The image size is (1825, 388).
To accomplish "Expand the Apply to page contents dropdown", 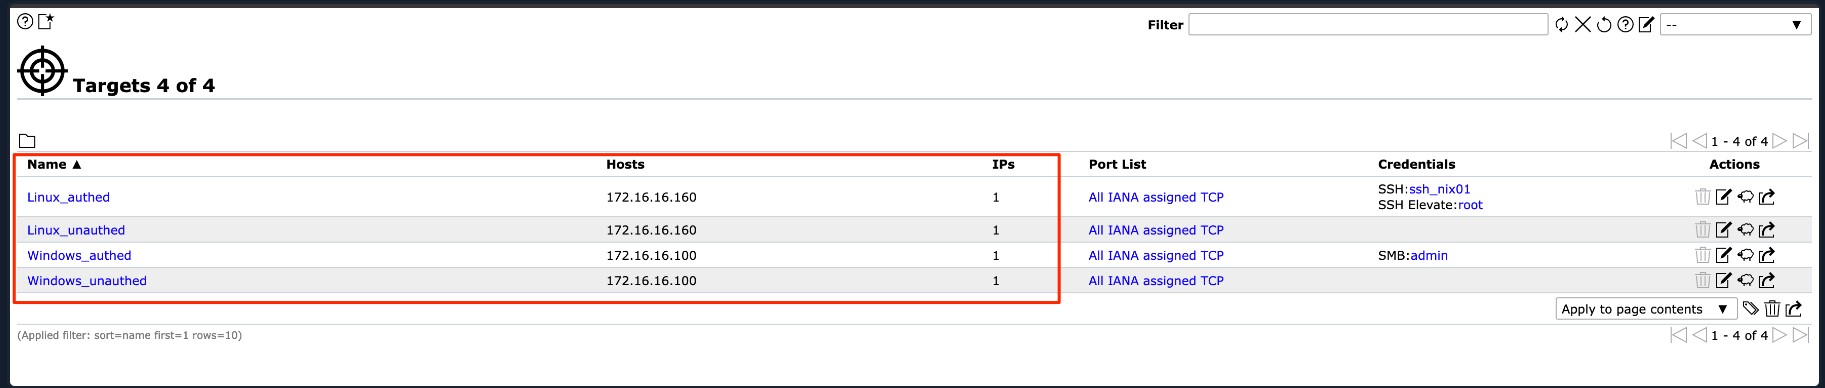I will pyautogui.click(x=1646, y=309).
